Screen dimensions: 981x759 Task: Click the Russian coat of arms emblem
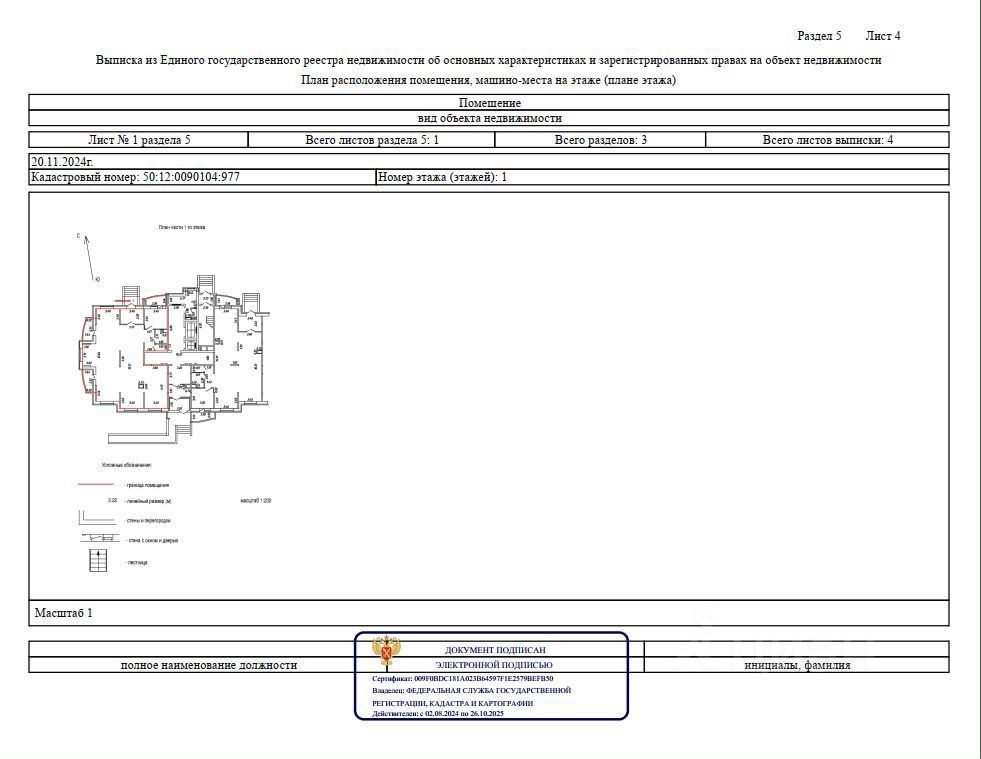[386, 651]
